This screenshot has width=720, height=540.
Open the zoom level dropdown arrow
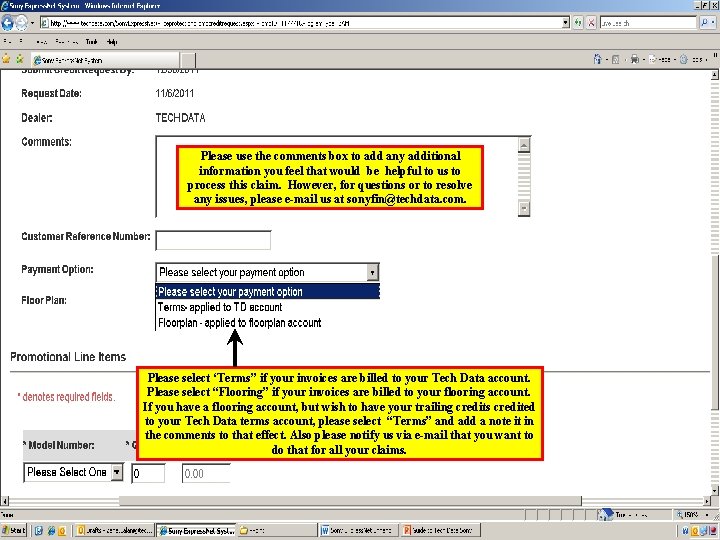pos(707,515)
